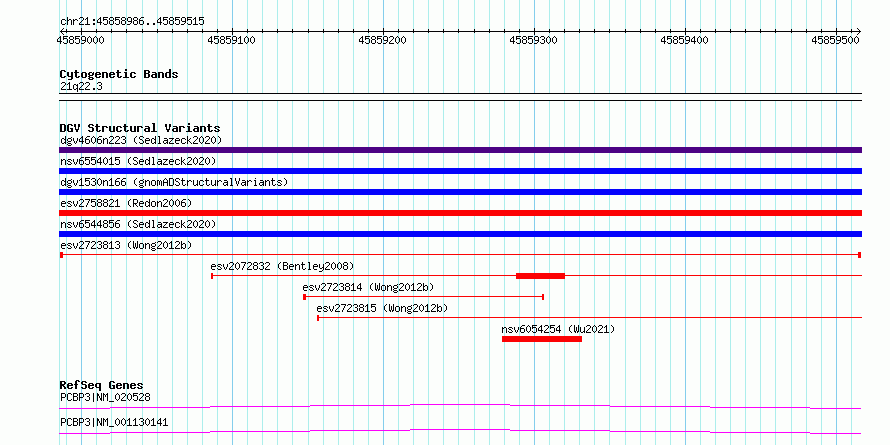Click the thin red esv2723813 variant line
Image resolution: width=890 pixels, height=445 pixels.
pyautogui.click(x=460, y=255)
